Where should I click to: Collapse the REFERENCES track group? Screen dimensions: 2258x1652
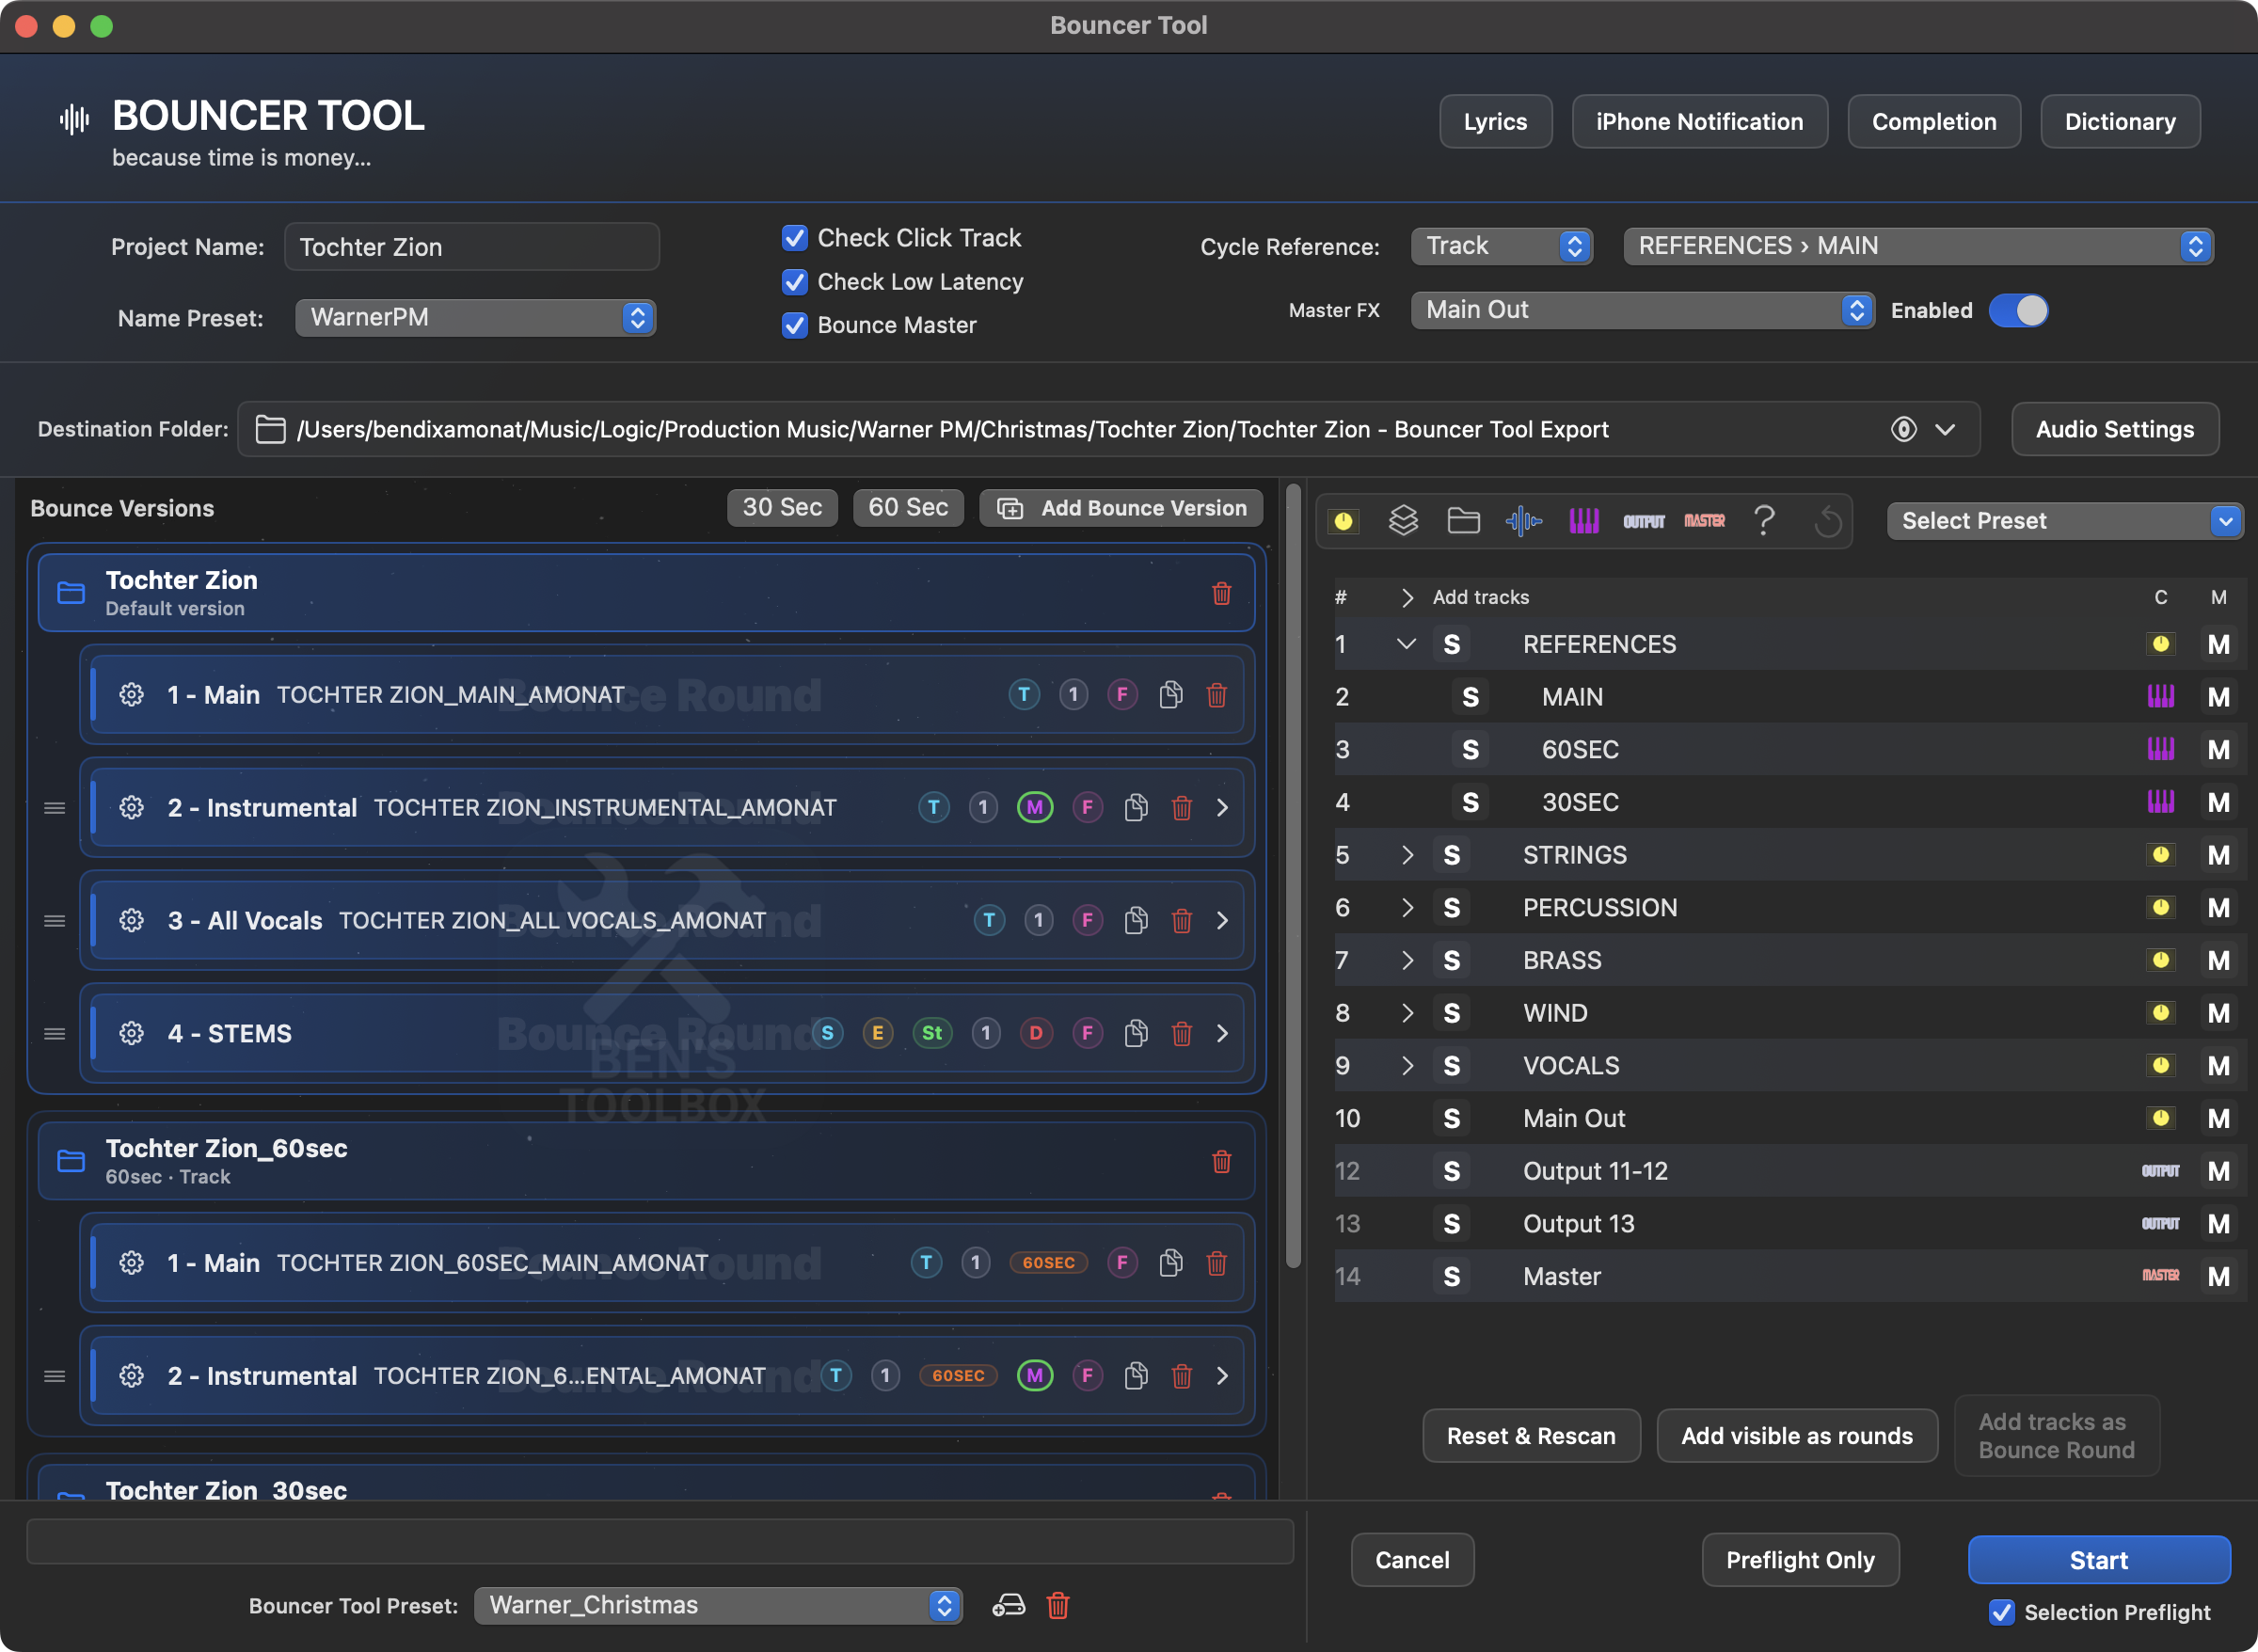coord(1406,644)
